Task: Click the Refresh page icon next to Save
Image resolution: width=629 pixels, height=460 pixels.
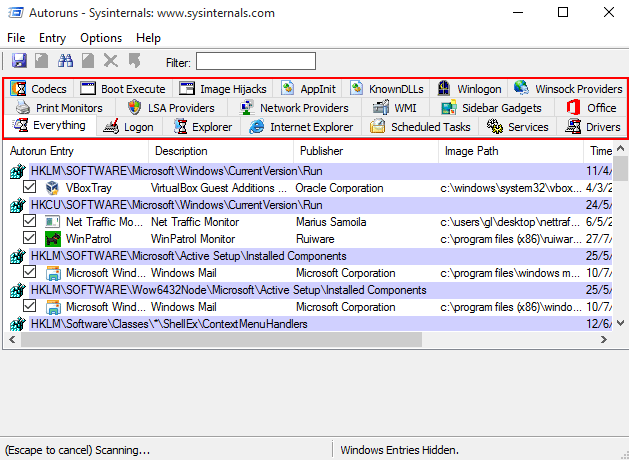Action: point(42,61)
